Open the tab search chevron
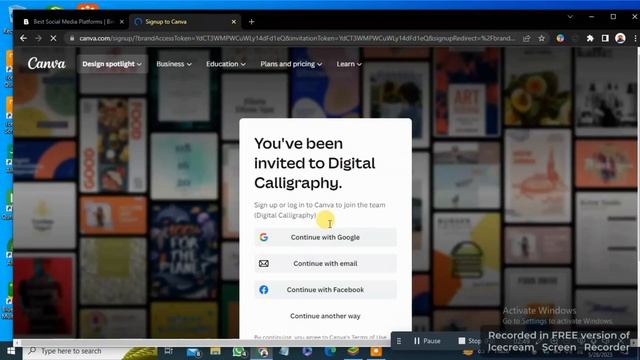This screenshot has height=360, width=640. coord(570,17)
